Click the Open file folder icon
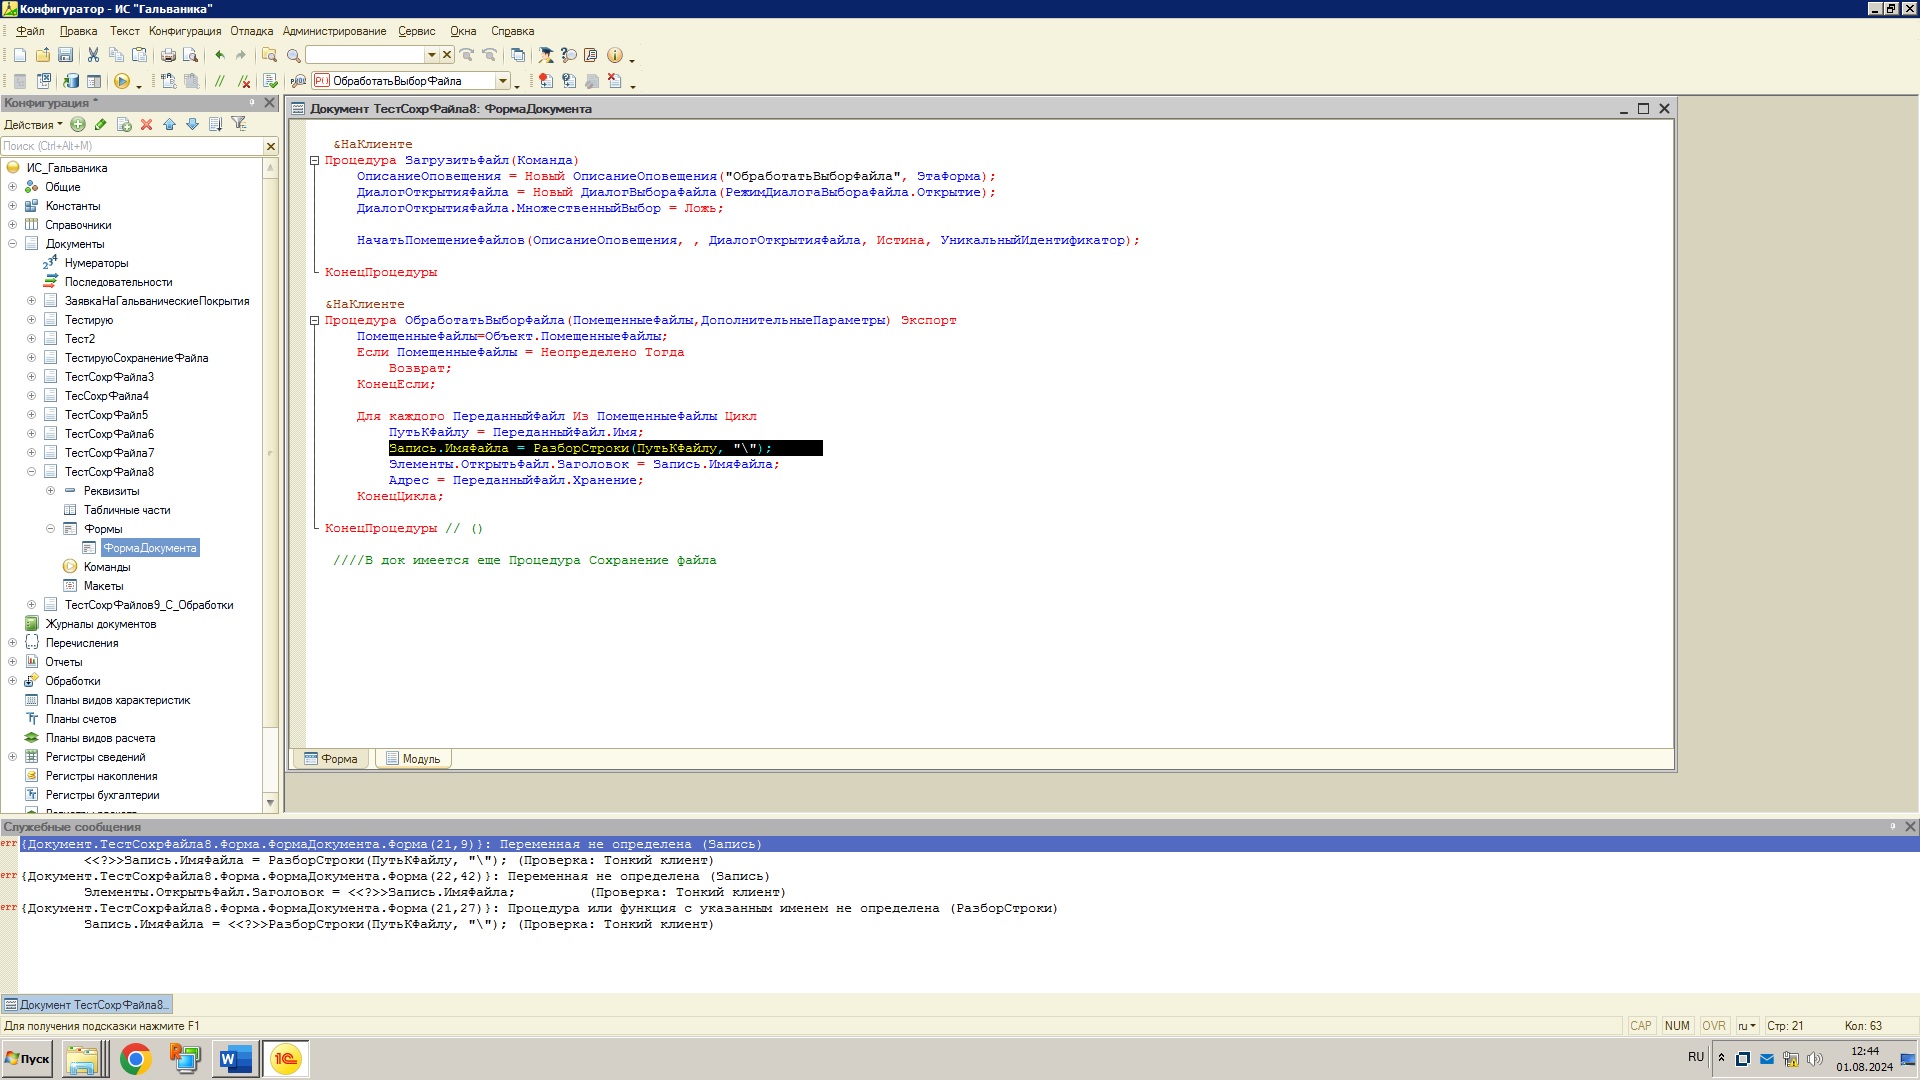The image size is (1920, 1080). coord(43,56)
